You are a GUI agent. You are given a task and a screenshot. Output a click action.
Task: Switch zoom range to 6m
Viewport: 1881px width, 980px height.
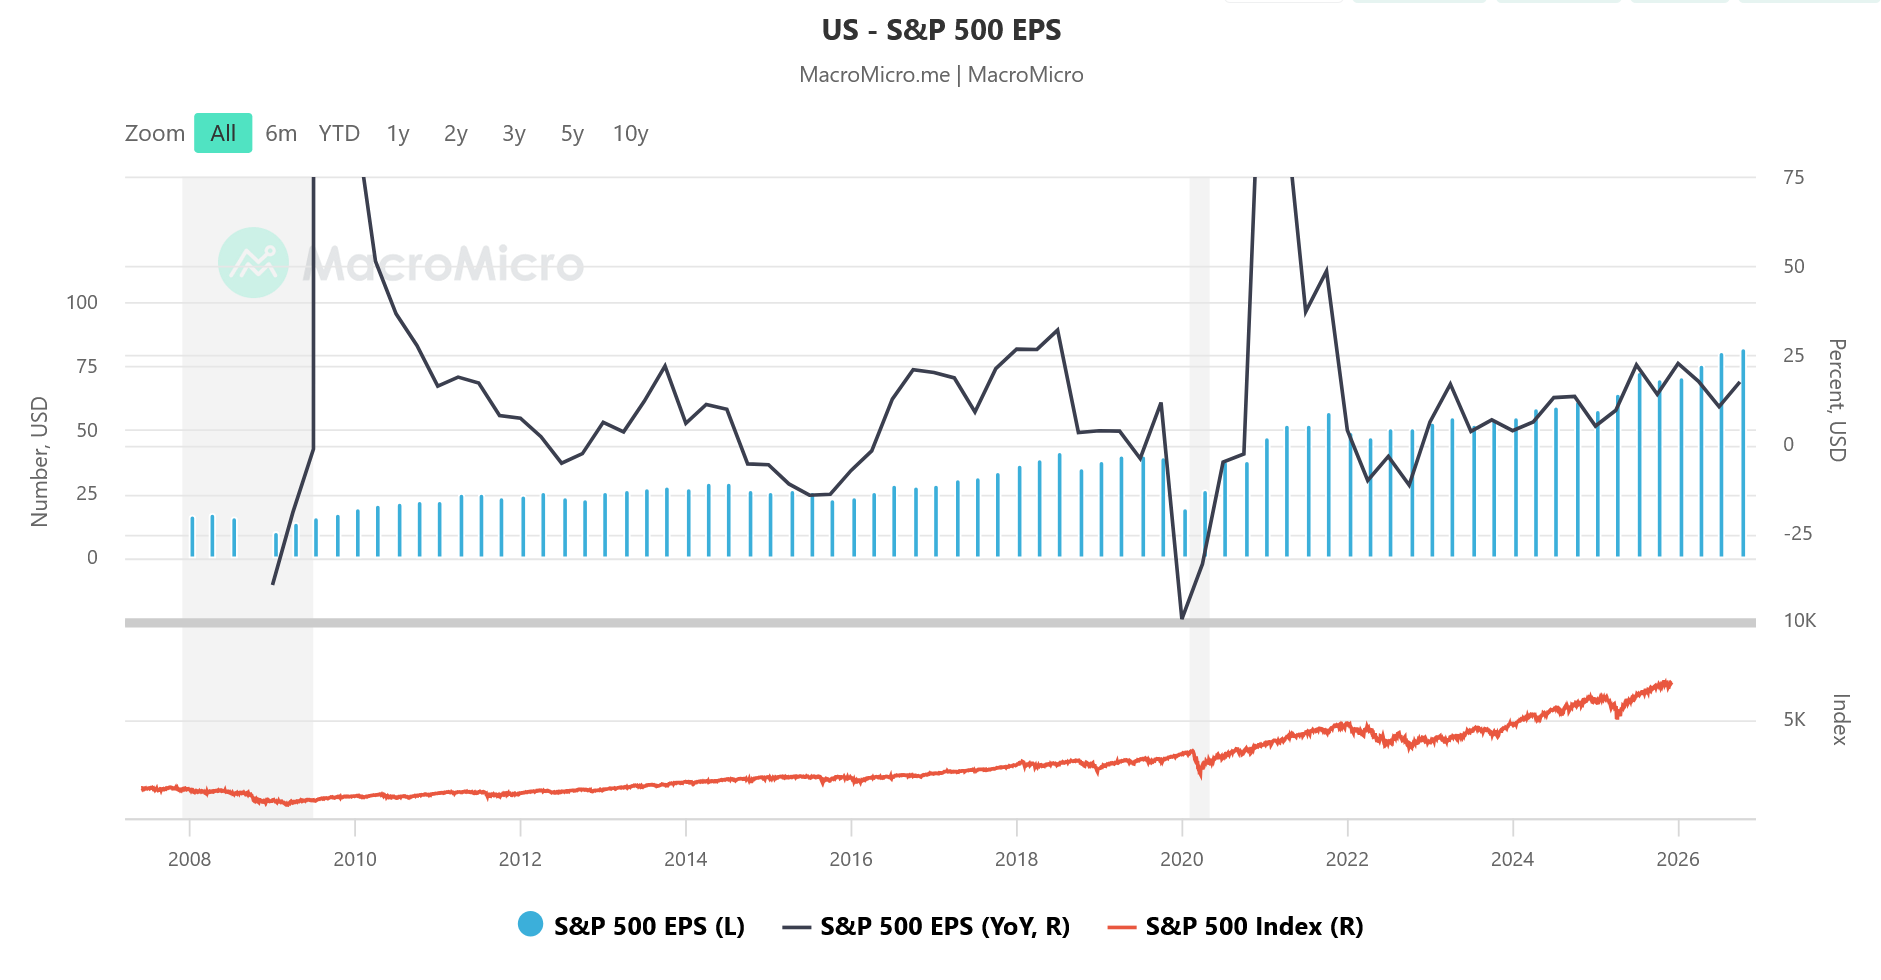(x=281, y=134)
